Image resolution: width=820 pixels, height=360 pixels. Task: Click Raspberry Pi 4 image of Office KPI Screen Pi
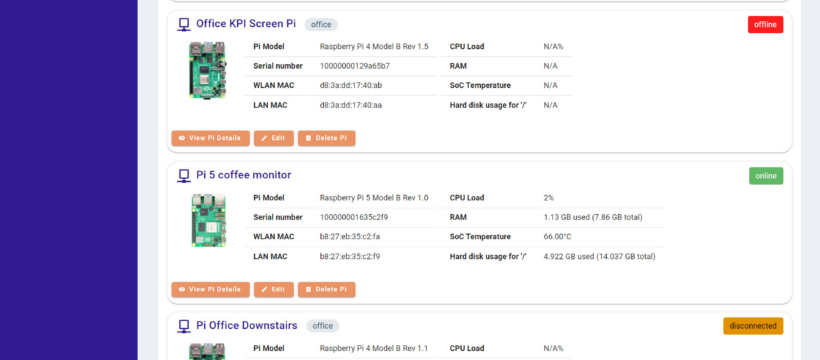208,70
